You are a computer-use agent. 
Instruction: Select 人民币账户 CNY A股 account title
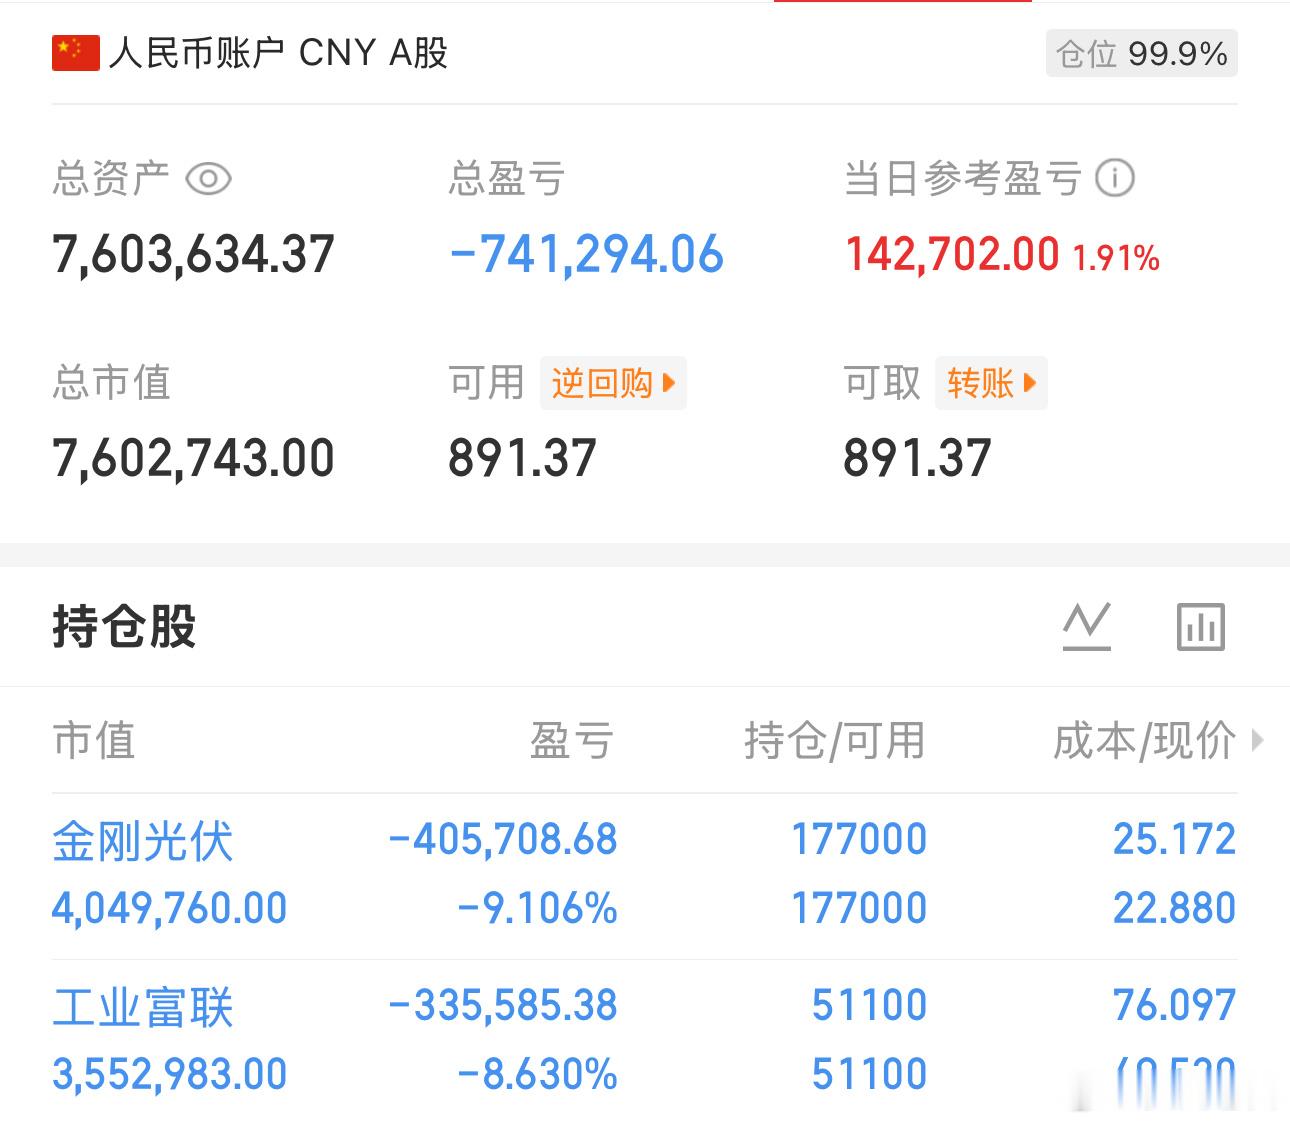(278, 53)
